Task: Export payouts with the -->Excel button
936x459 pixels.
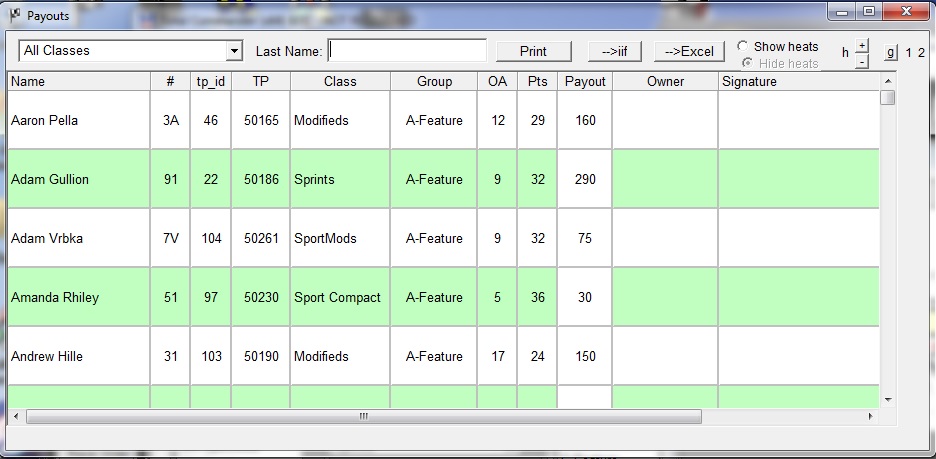Action: tap(689, 51)
